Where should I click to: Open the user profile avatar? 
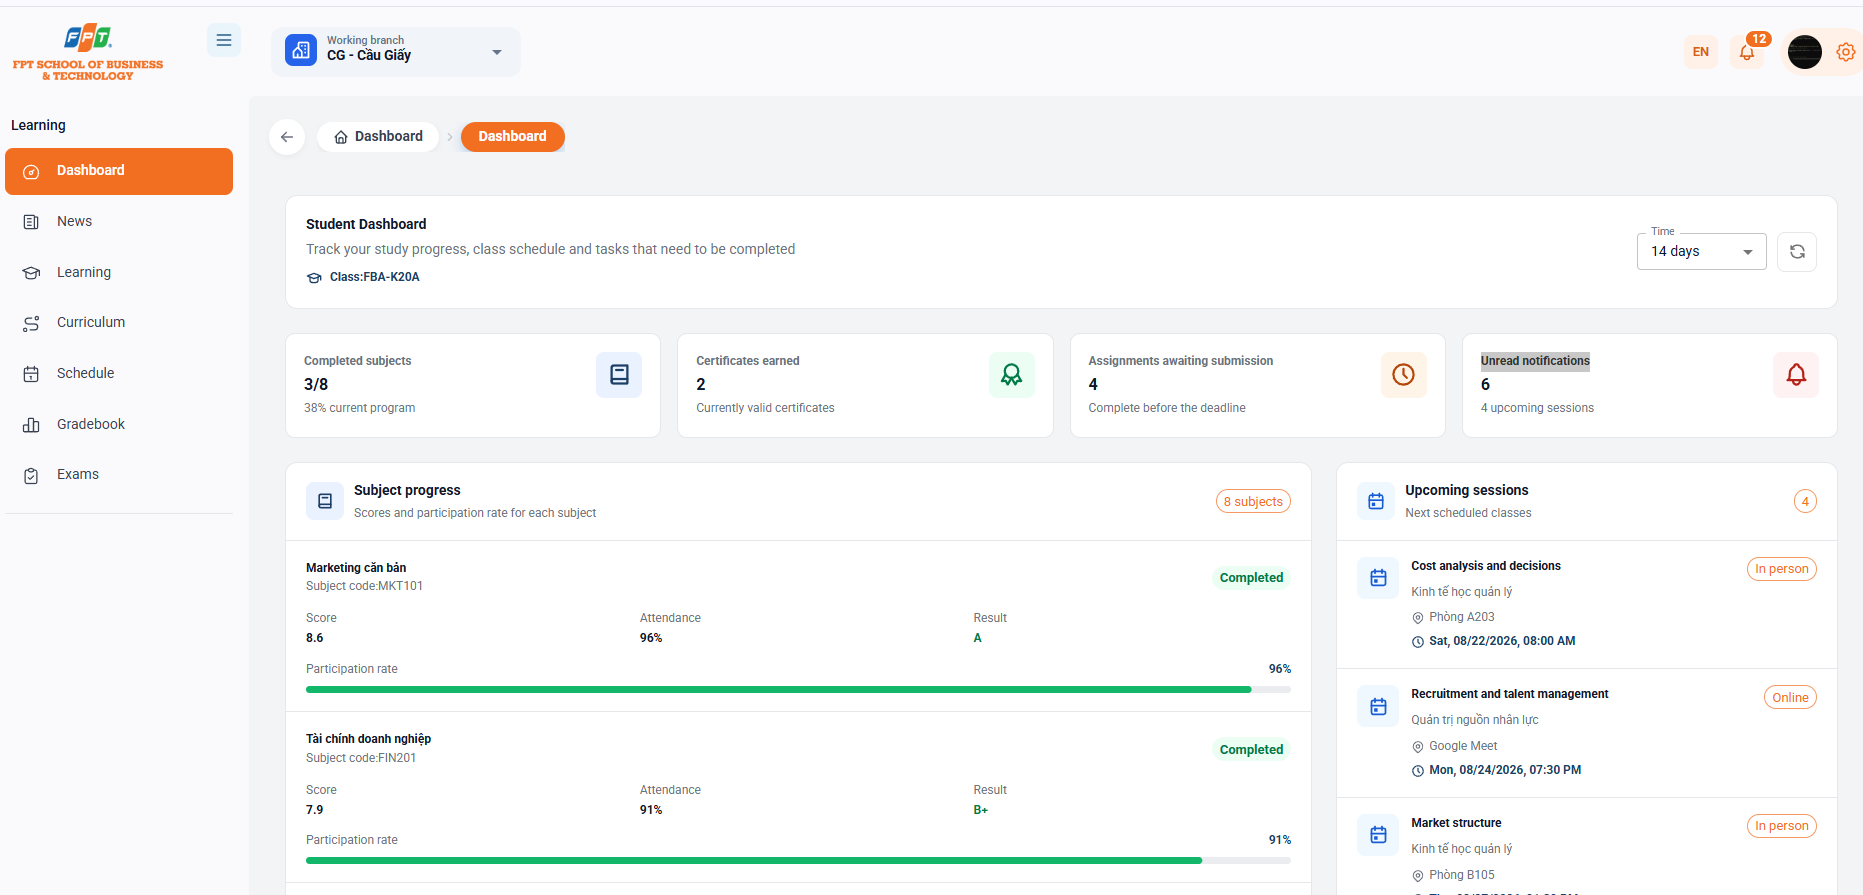tap(1805, 52)
